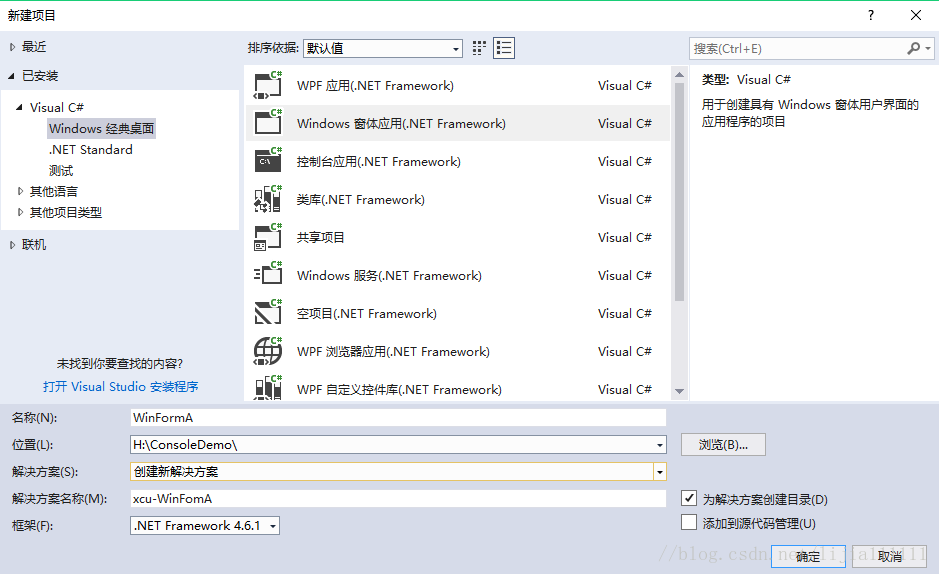Click the Windows 服务 template icon

pos(268,275)
